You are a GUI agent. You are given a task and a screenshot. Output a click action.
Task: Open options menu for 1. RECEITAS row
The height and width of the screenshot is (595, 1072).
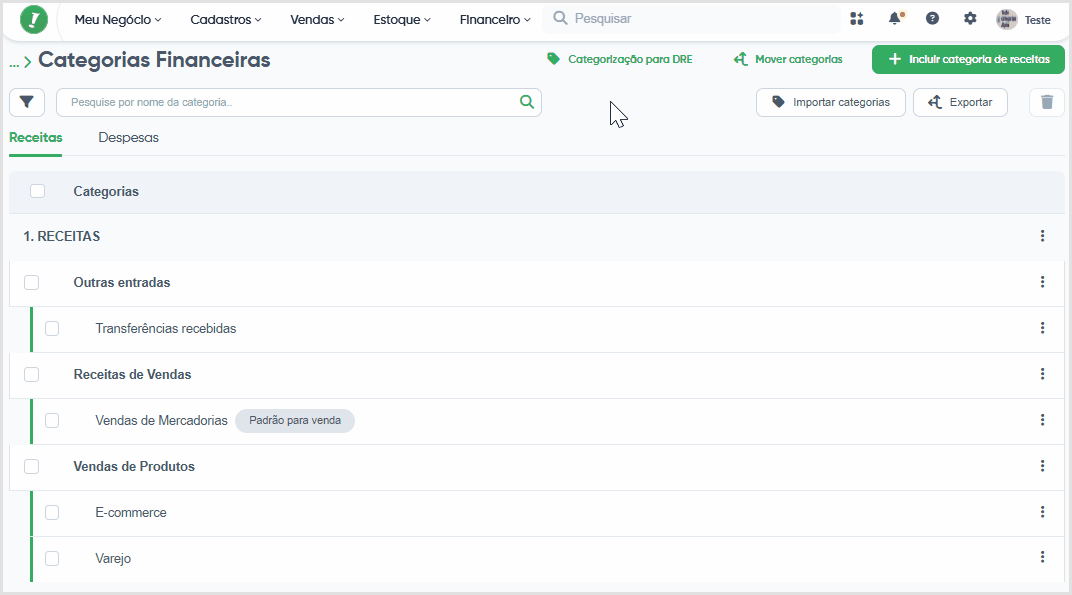click(1042, 236)
